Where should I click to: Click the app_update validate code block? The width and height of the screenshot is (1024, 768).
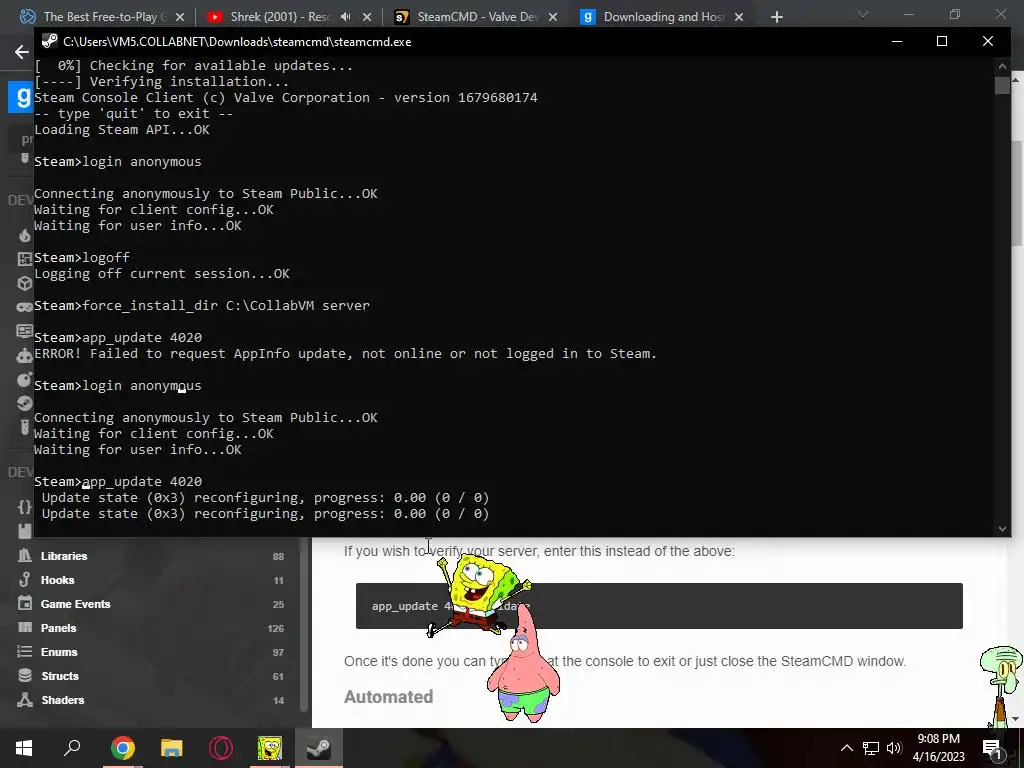pyautogui.click(x=659, y=605)
